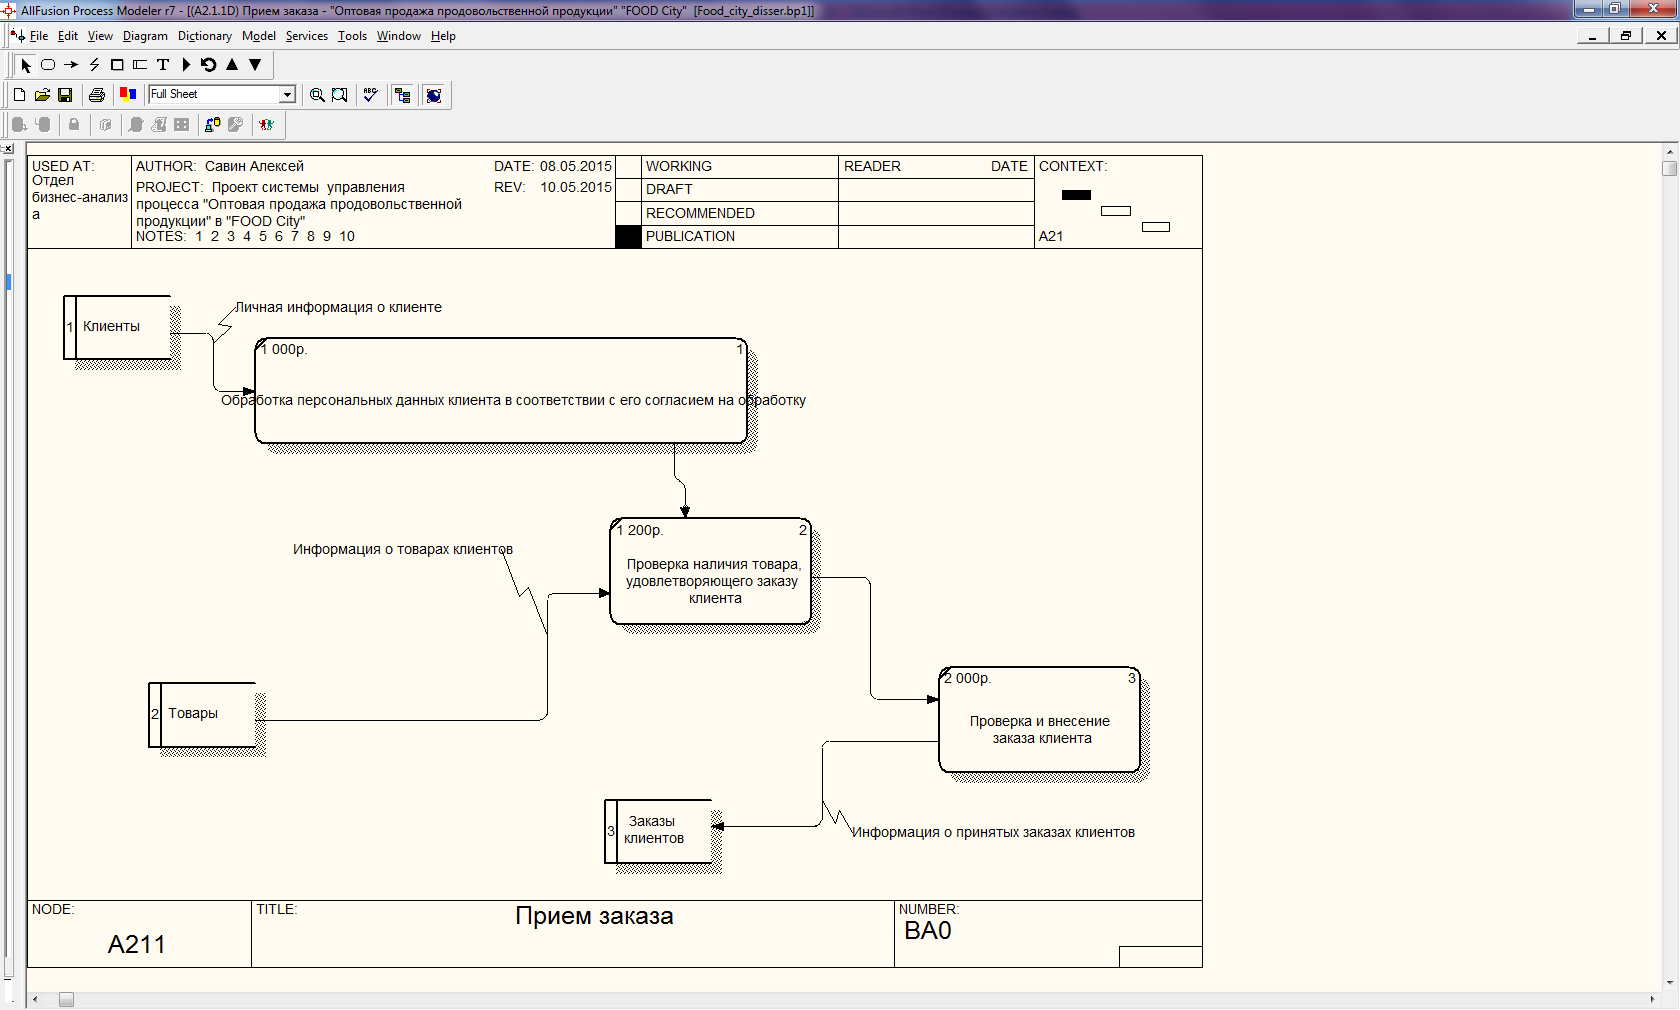This screenshot has width=1680, height=1010.
Task: Pick the Arrow drawing tool
Action: tap(71, 65)
